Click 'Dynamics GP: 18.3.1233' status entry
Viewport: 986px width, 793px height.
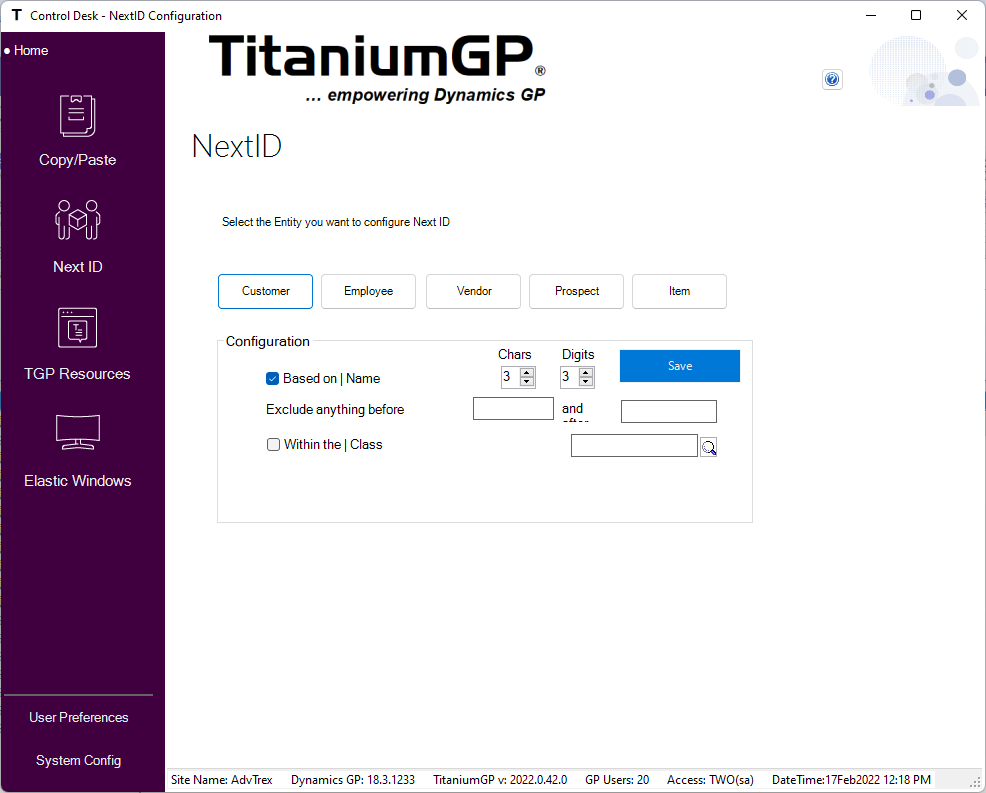pos(353,780)
